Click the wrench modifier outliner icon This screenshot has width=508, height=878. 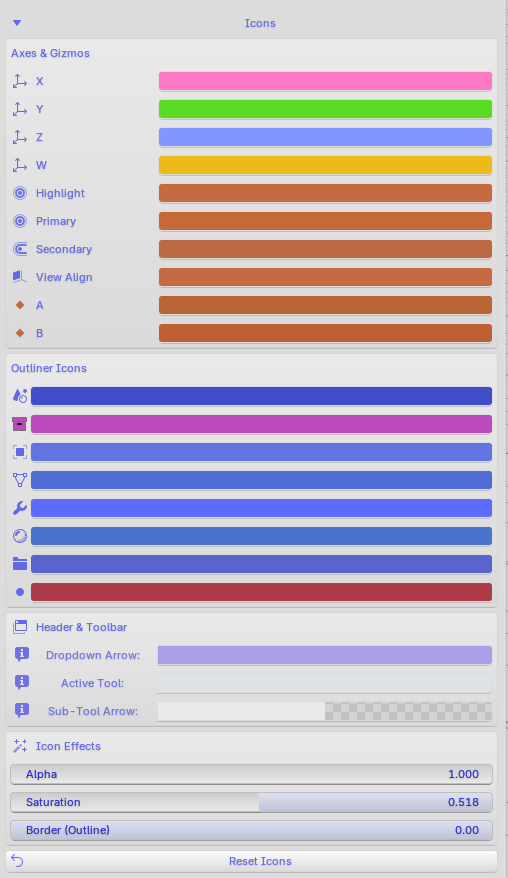pos(20,508)
